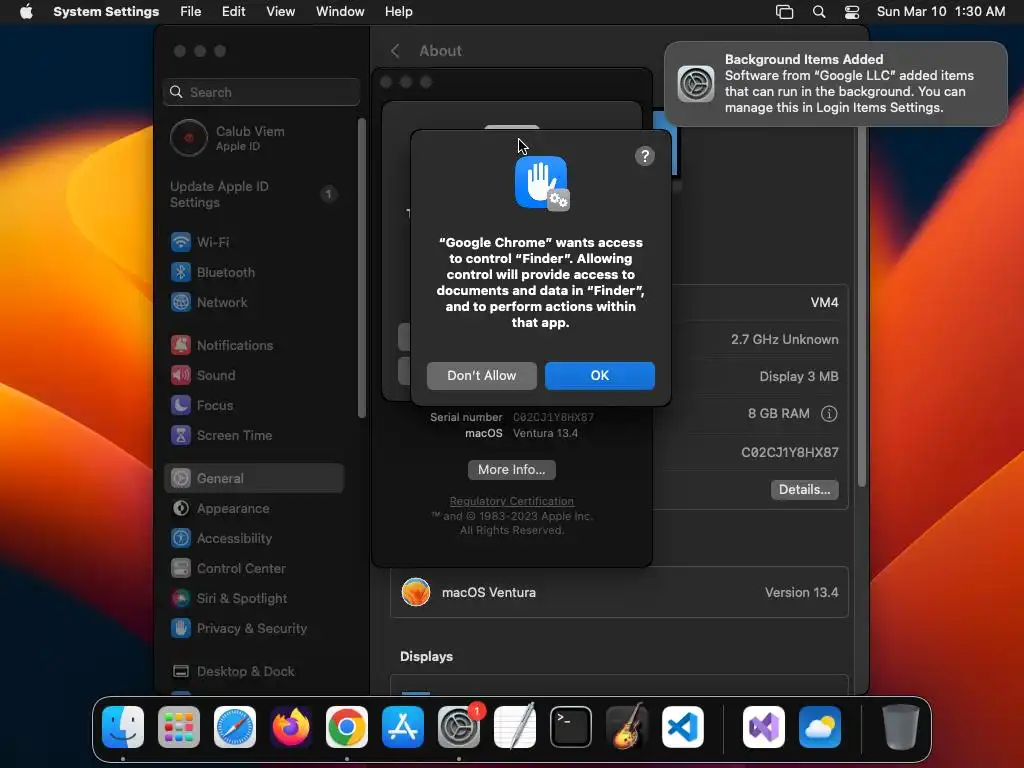Open Network settings in sidebar
Screen dimensions: 1024x768
255,302
